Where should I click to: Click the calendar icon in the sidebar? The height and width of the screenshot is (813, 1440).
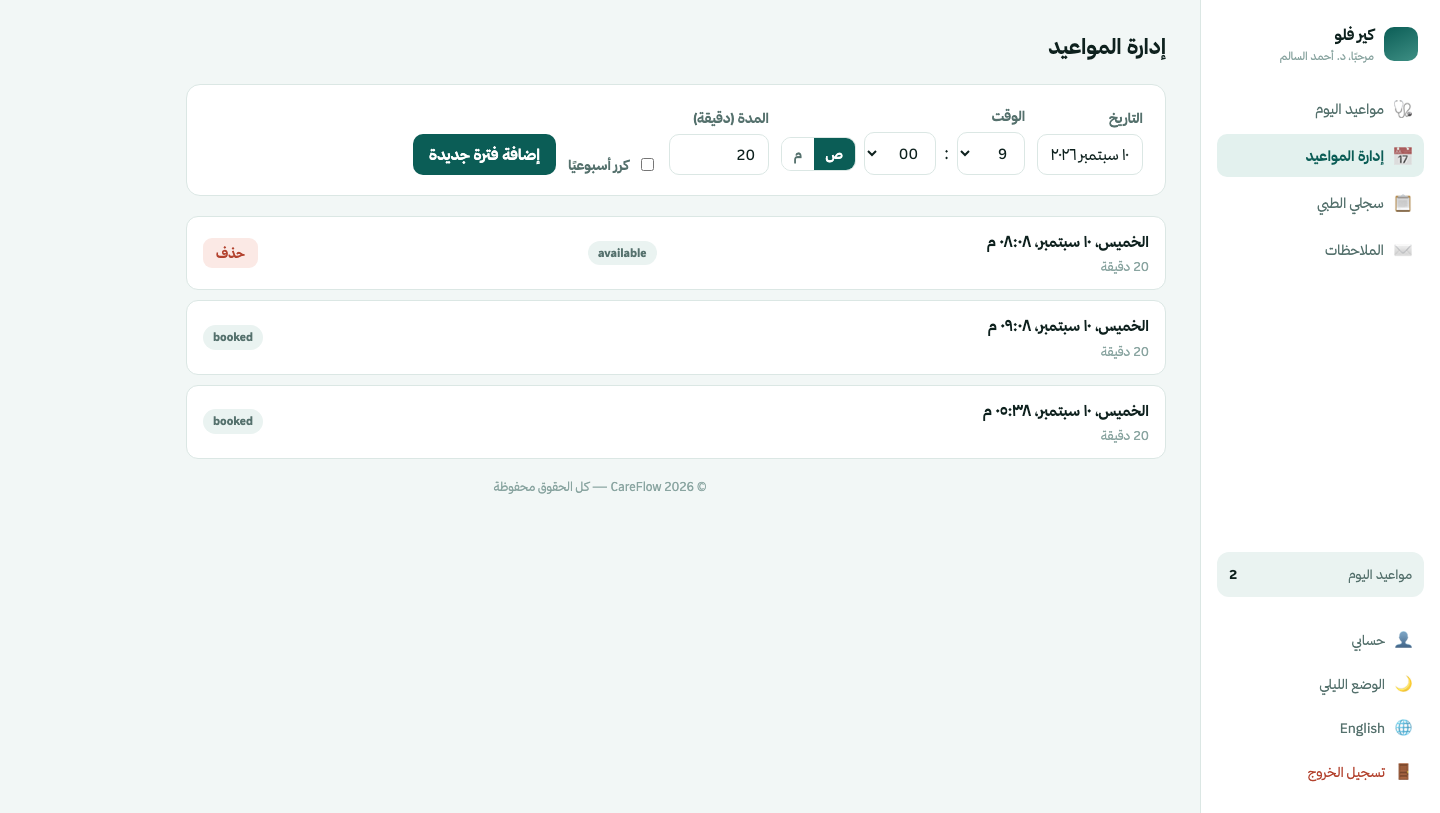(x=1403, y=156)
